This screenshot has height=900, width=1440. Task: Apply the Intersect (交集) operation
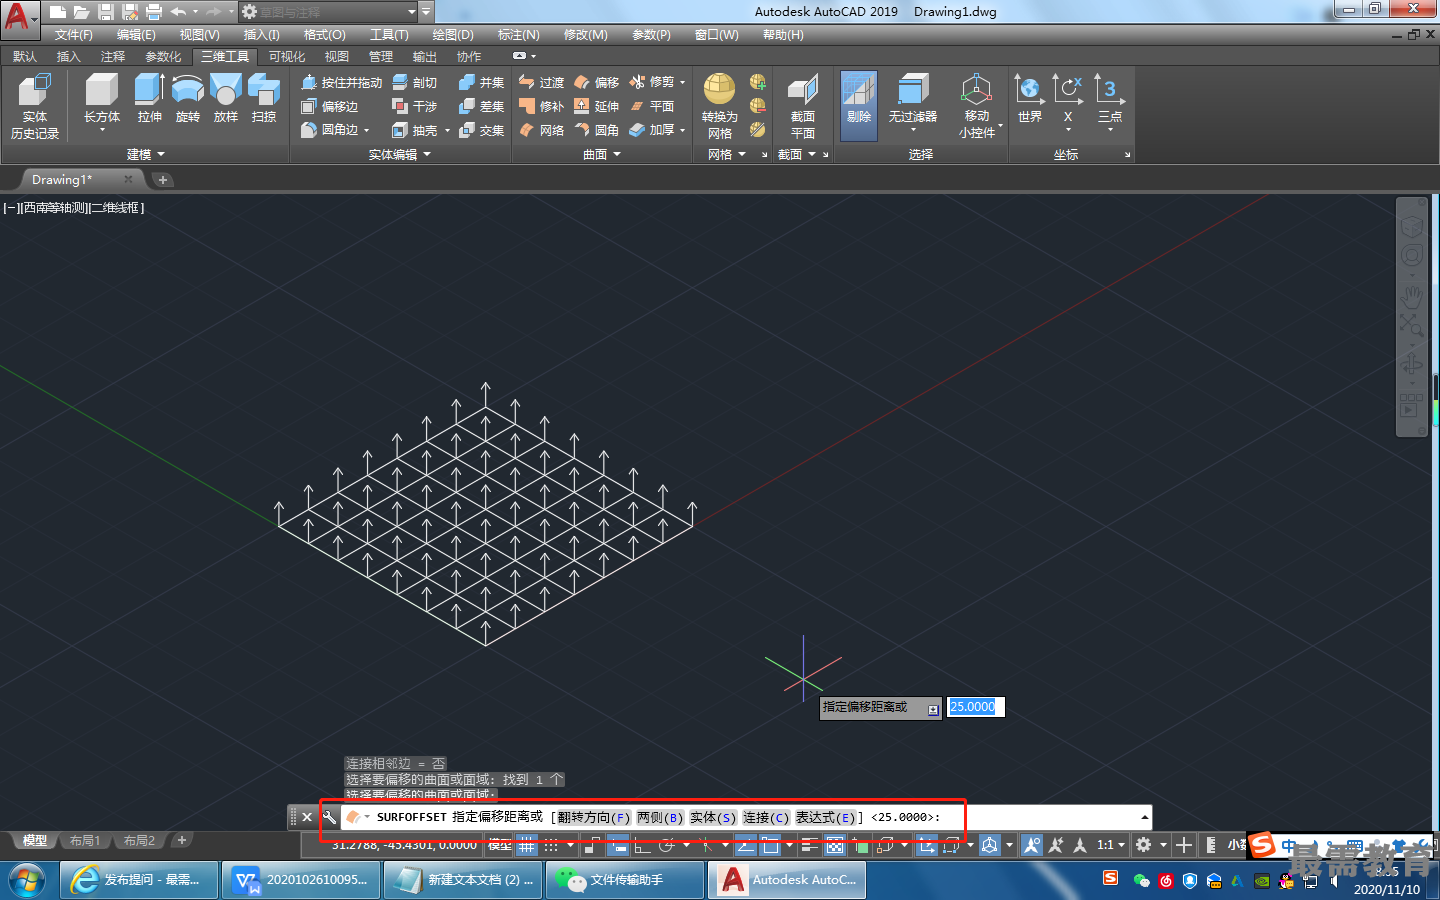481,130
